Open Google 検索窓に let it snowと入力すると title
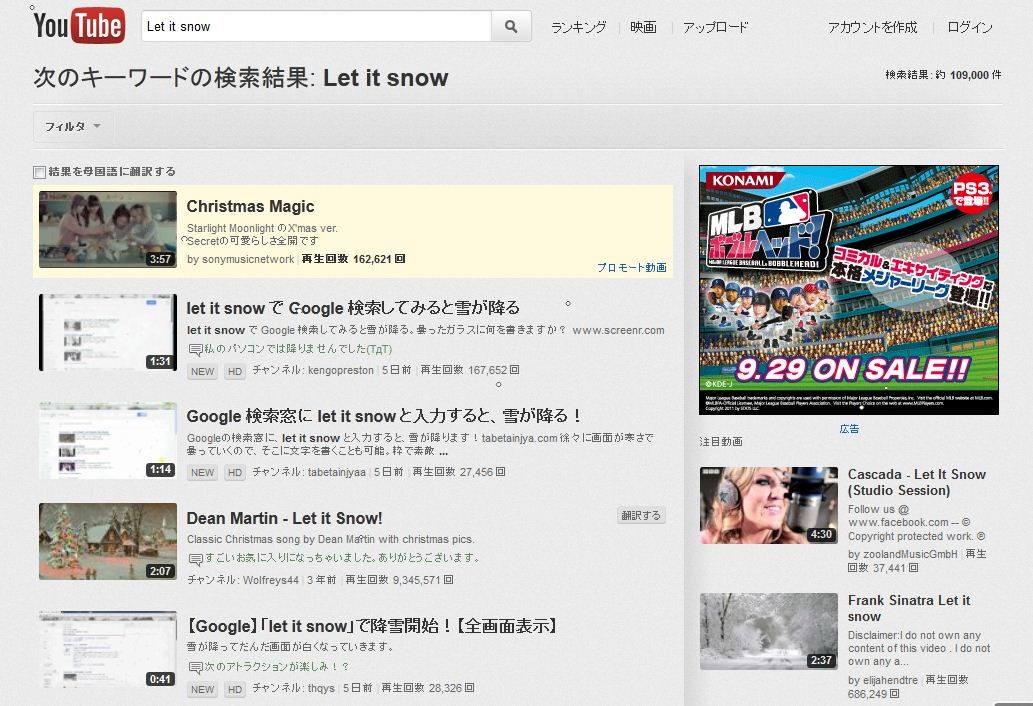This screenshot has height=706, width=1033. [383, 416]
